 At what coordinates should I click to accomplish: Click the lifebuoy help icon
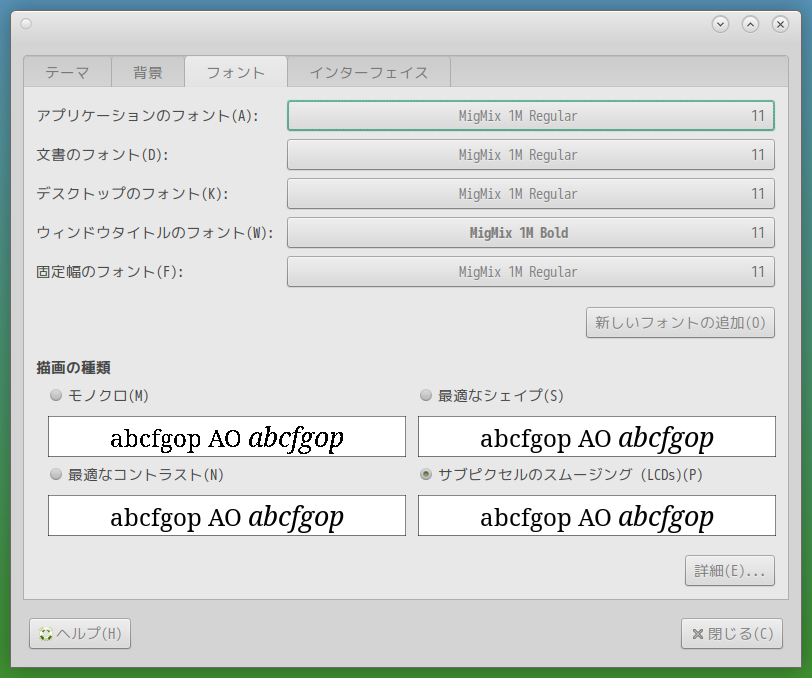46,634
